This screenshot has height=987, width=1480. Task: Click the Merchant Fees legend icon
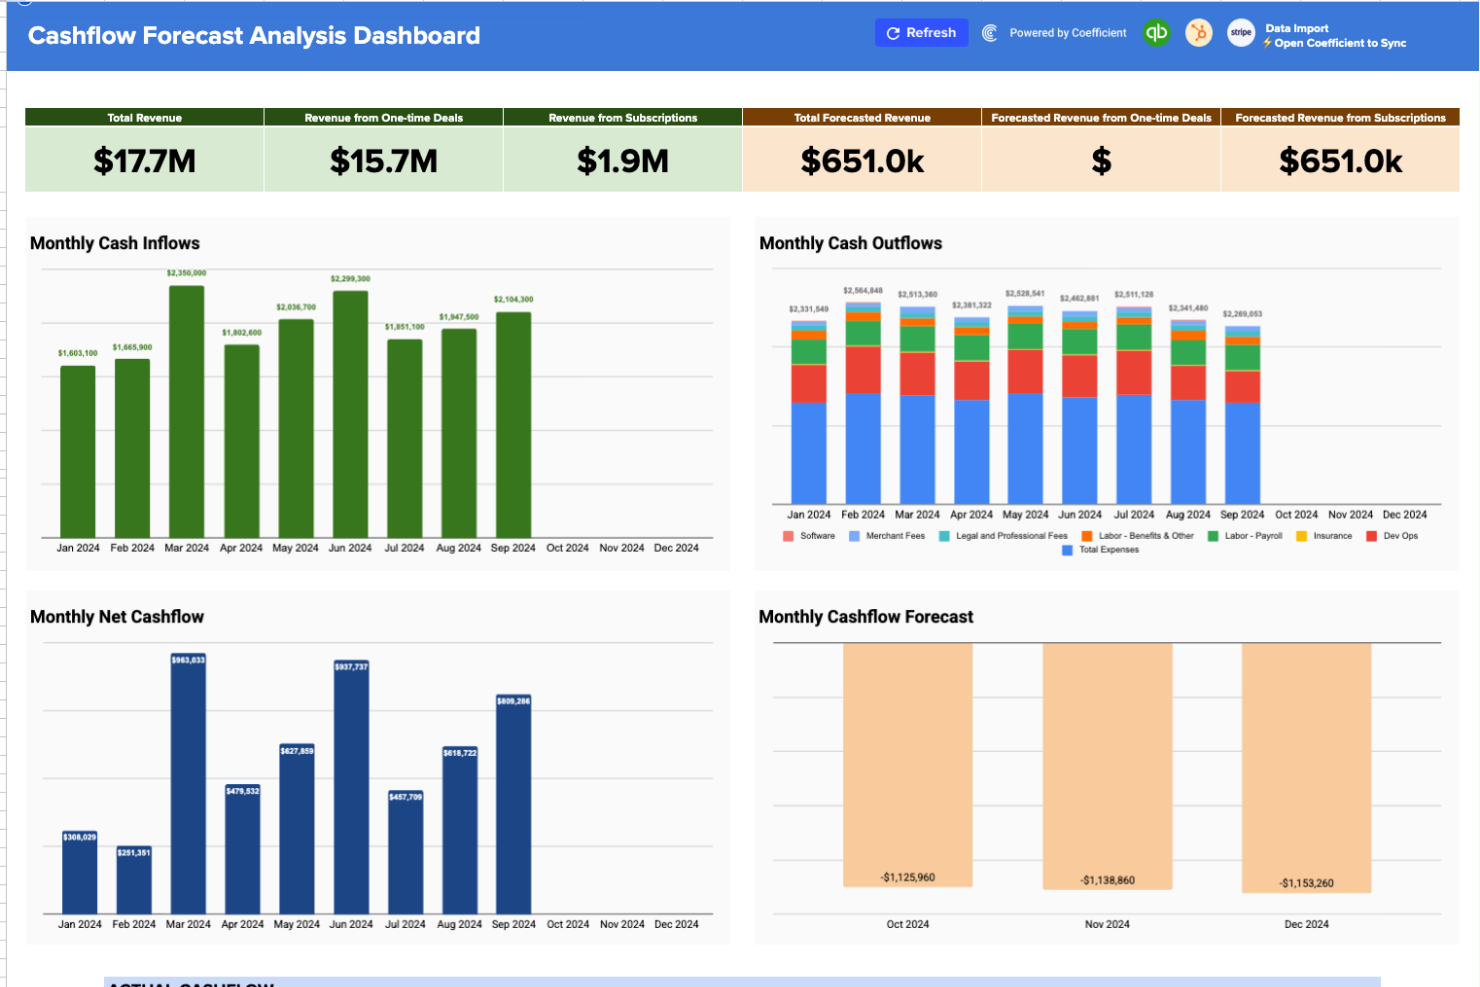tap(854, 535)
